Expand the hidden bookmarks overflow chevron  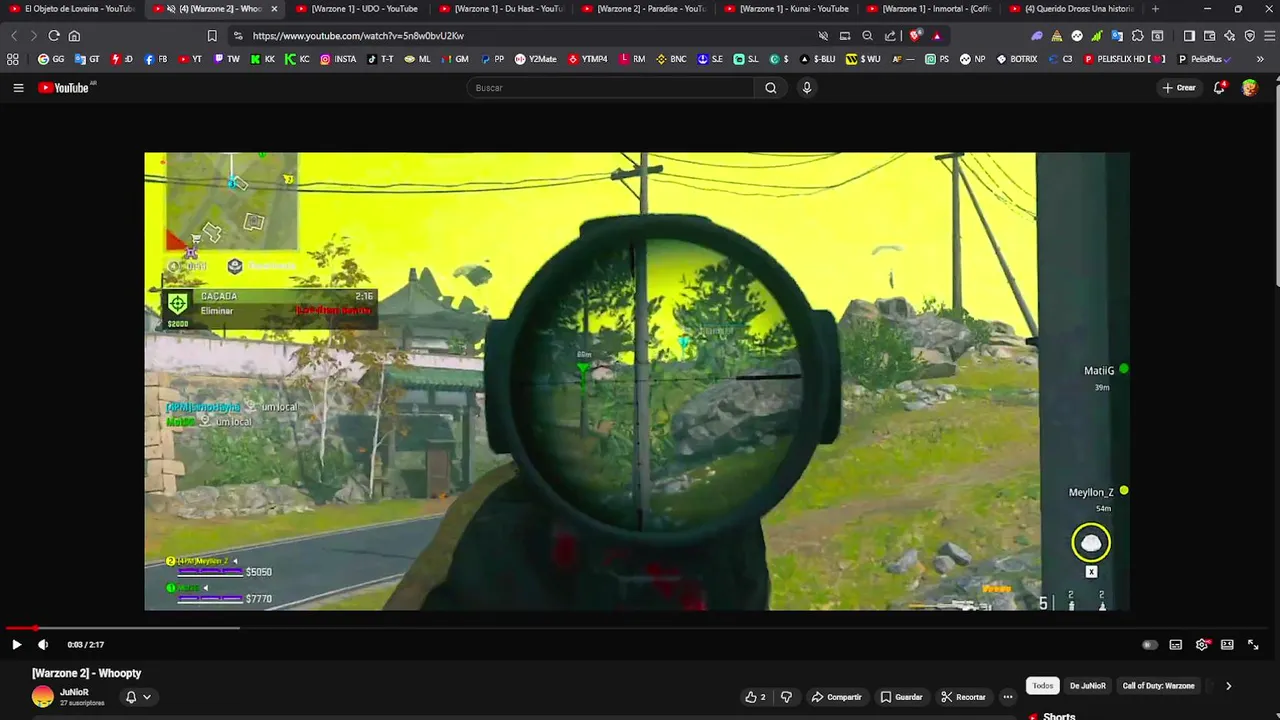1260,59
